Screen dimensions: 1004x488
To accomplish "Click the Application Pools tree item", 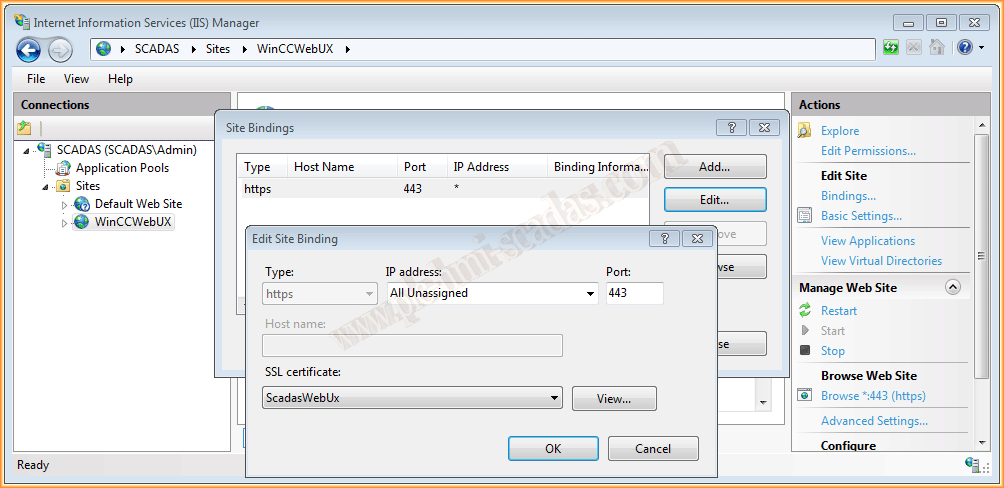I will click(122, 168).
